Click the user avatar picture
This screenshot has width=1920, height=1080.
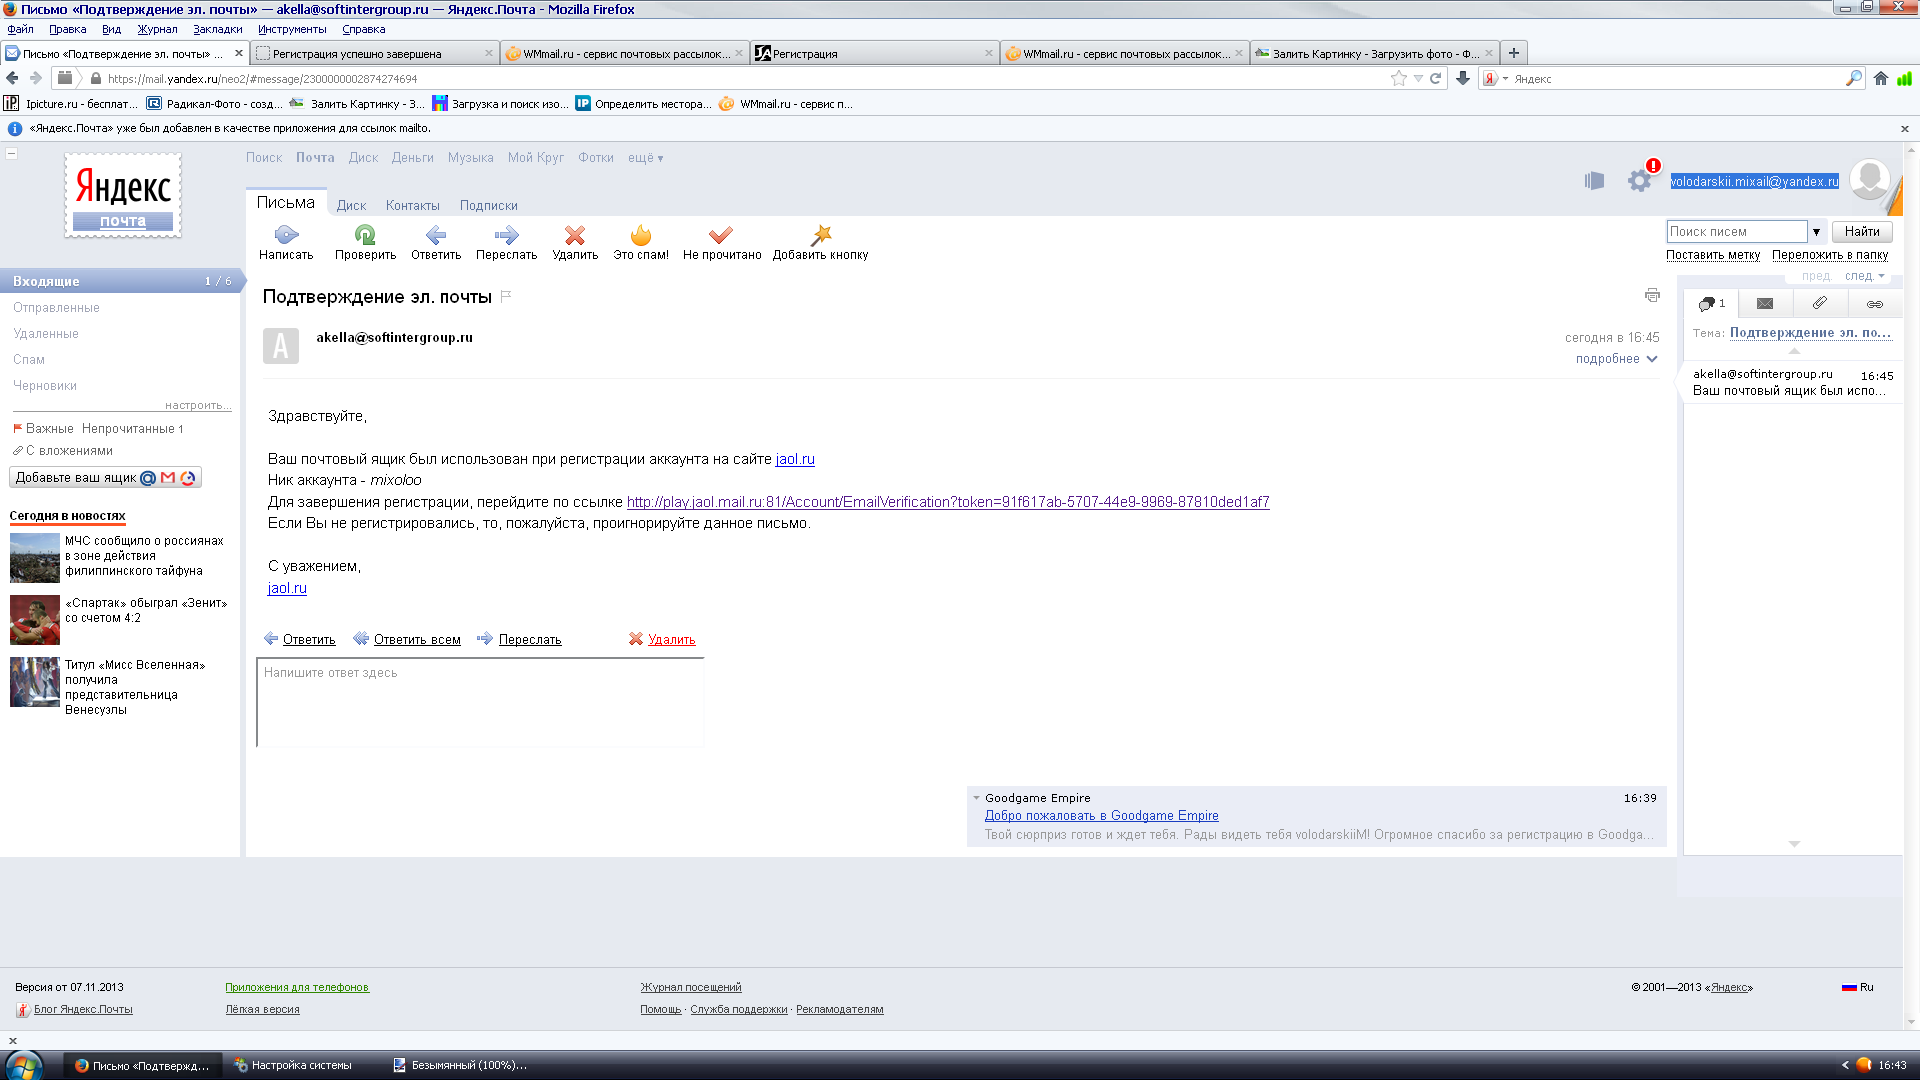[x=1869, y=180]
